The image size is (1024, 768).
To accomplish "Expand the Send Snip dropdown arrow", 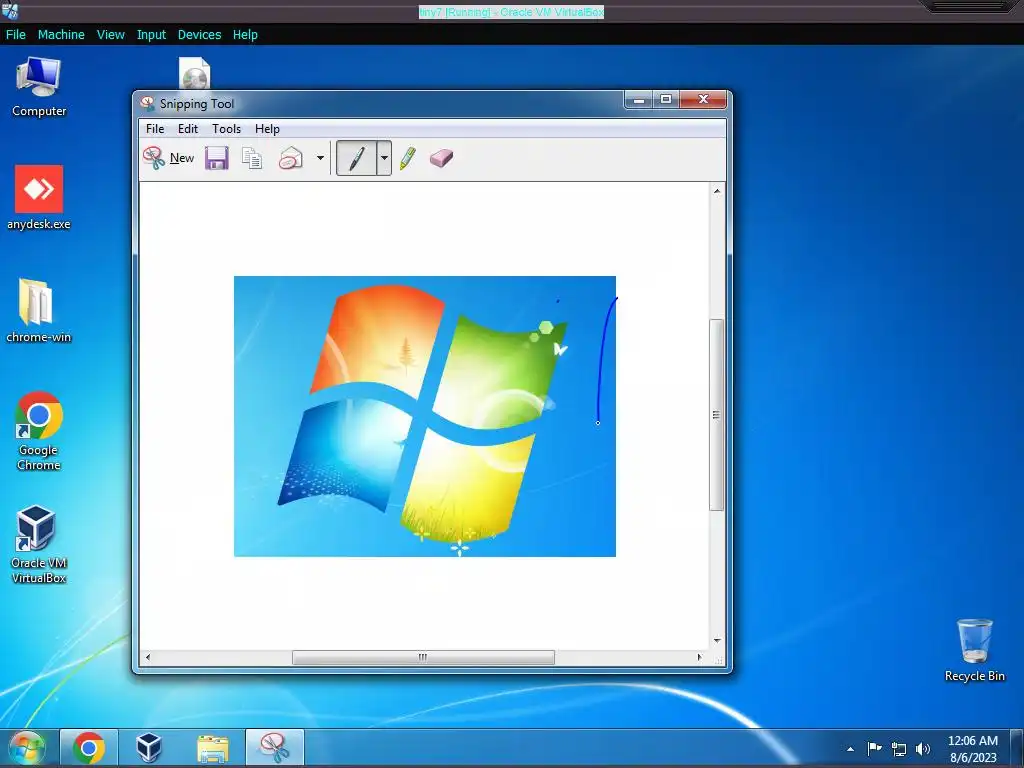I will click(320, 158).
